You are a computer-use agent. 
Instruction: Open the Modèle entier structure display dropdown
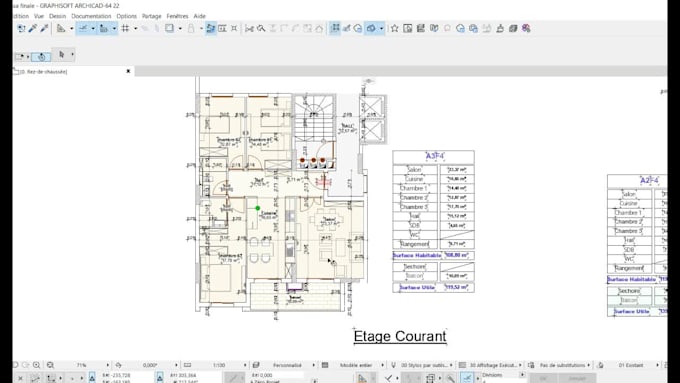pos(383,365)
